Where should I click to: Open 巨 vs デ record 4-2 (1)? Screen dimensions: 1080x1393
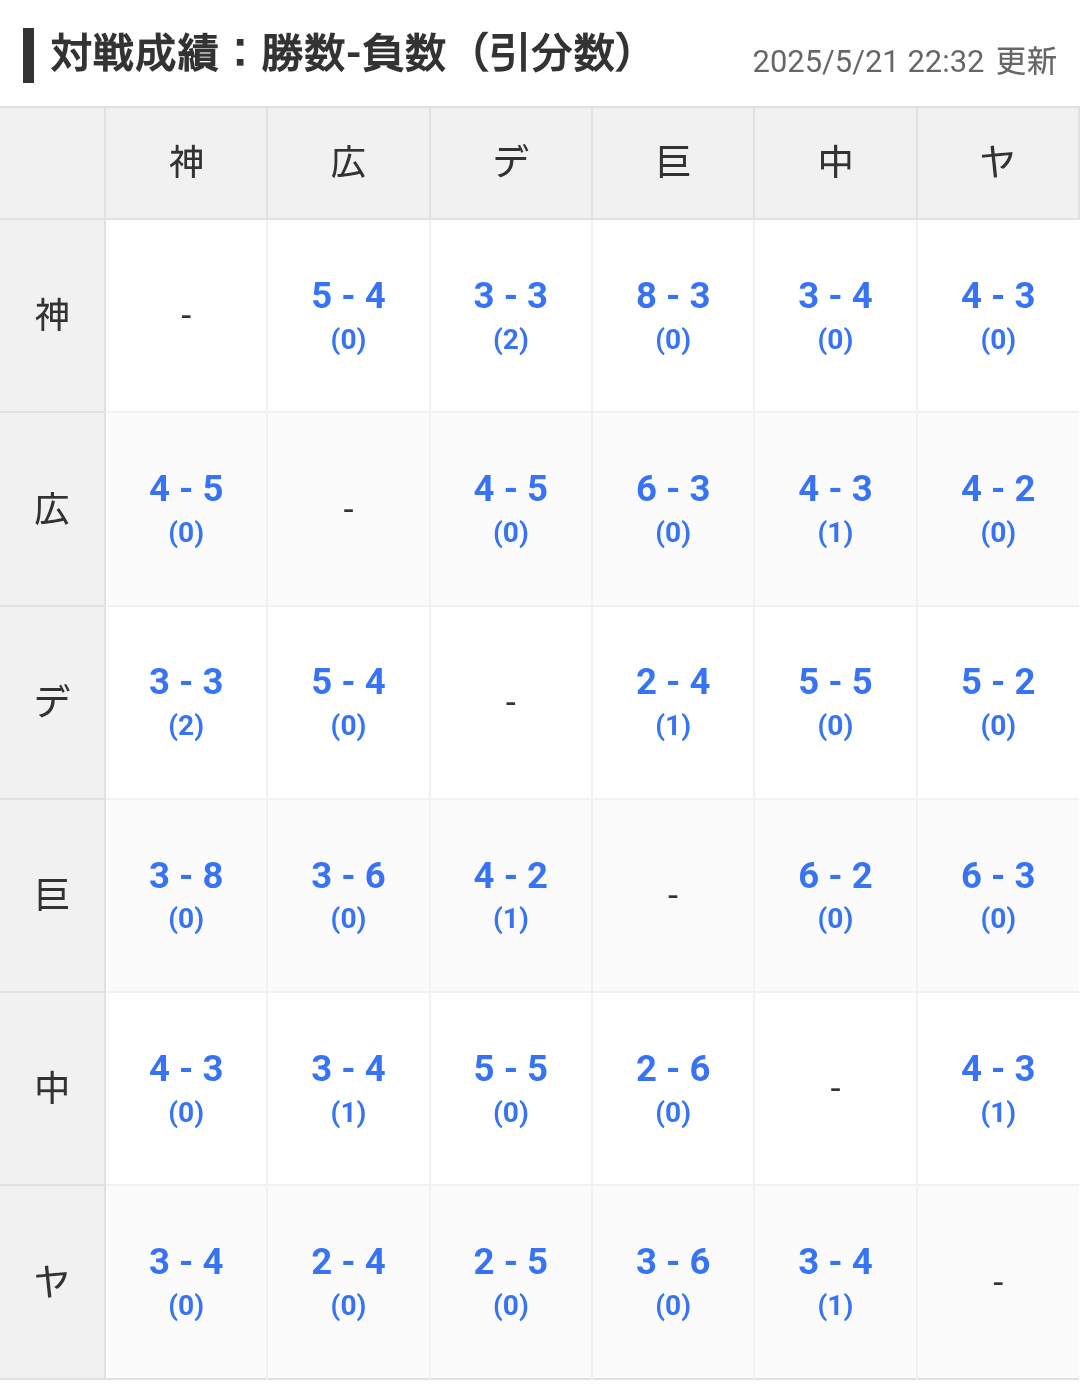tap(511, 895)
